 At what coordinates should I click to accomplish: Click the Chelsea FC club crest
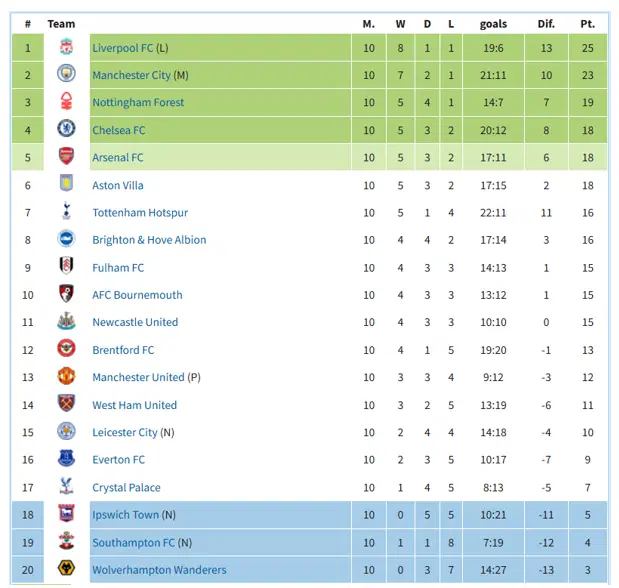pyautogui.click(x=66, y=129)
